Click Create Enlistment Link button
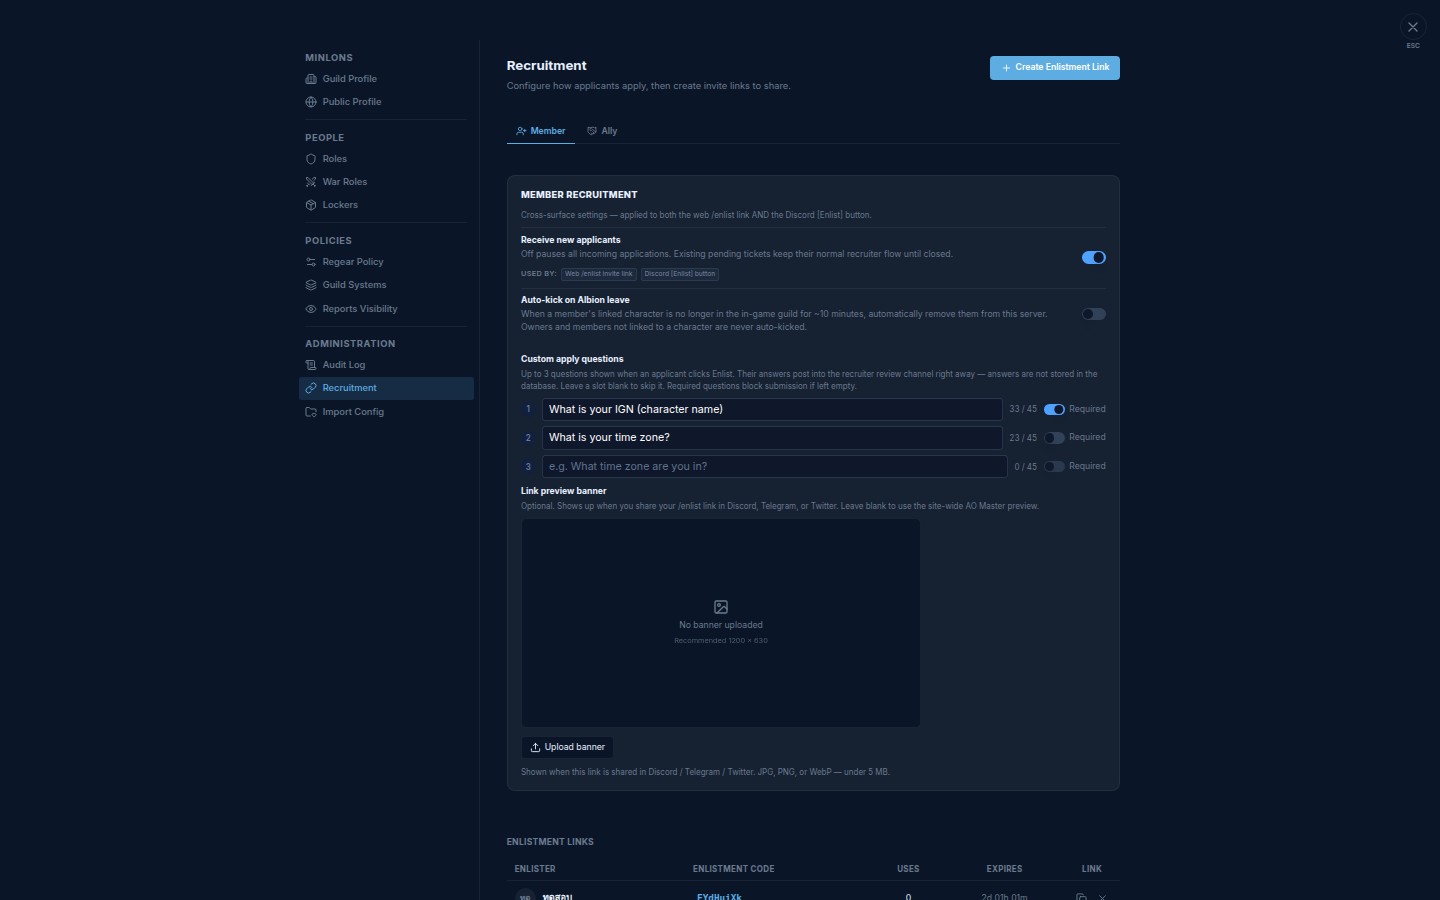Image resolution: width=1440 pixels, height=900 pixels. point(1054,68)
